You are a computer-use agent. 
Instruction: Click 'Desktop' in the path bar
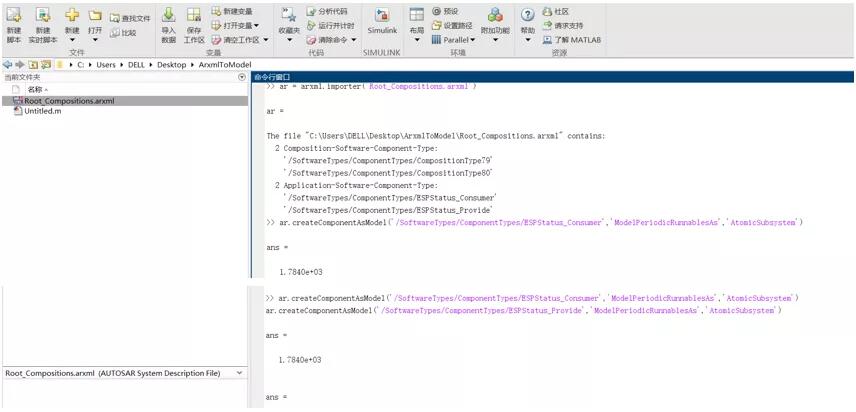(x=171, y=64)
